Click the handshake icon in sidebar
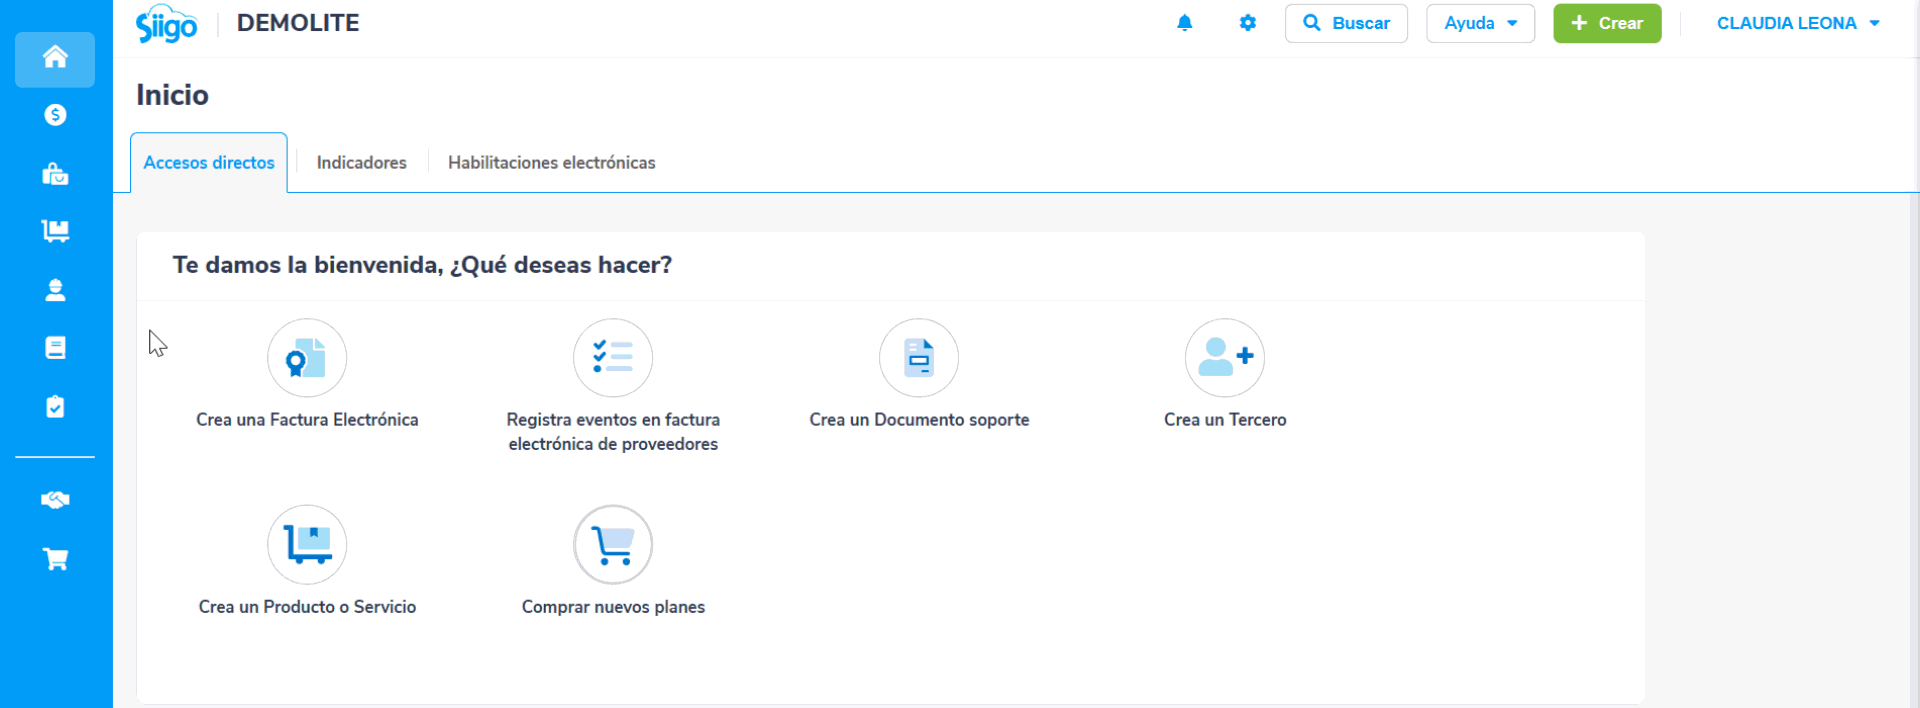This screenshot has height=708, width=1920. (x=55, y=500)
